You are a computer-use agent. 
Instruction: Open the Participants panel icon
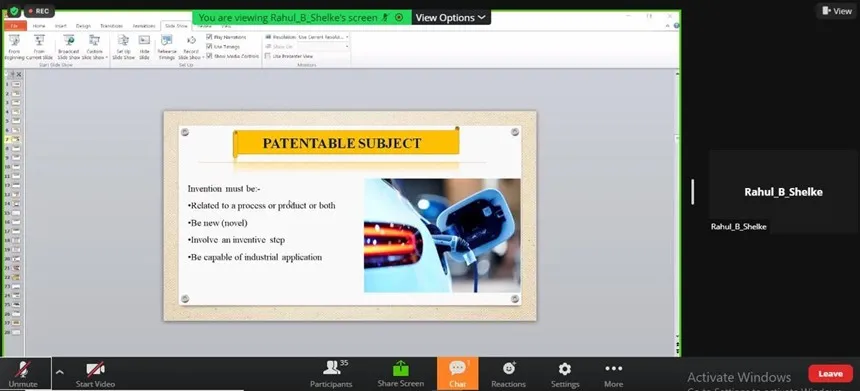tap(331, 367)
